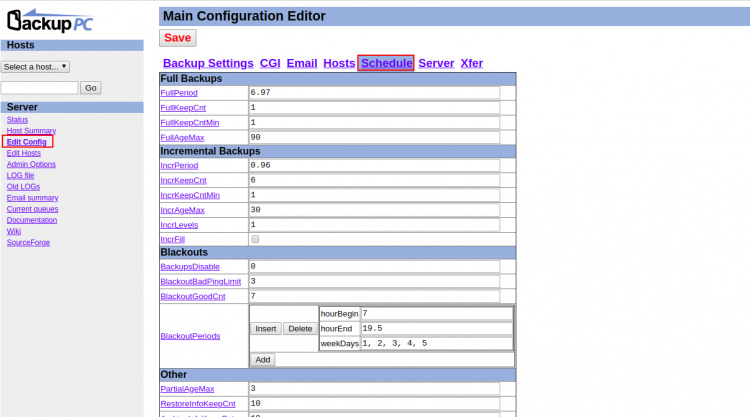Open the Documentation sidebar link

point(32,220)
